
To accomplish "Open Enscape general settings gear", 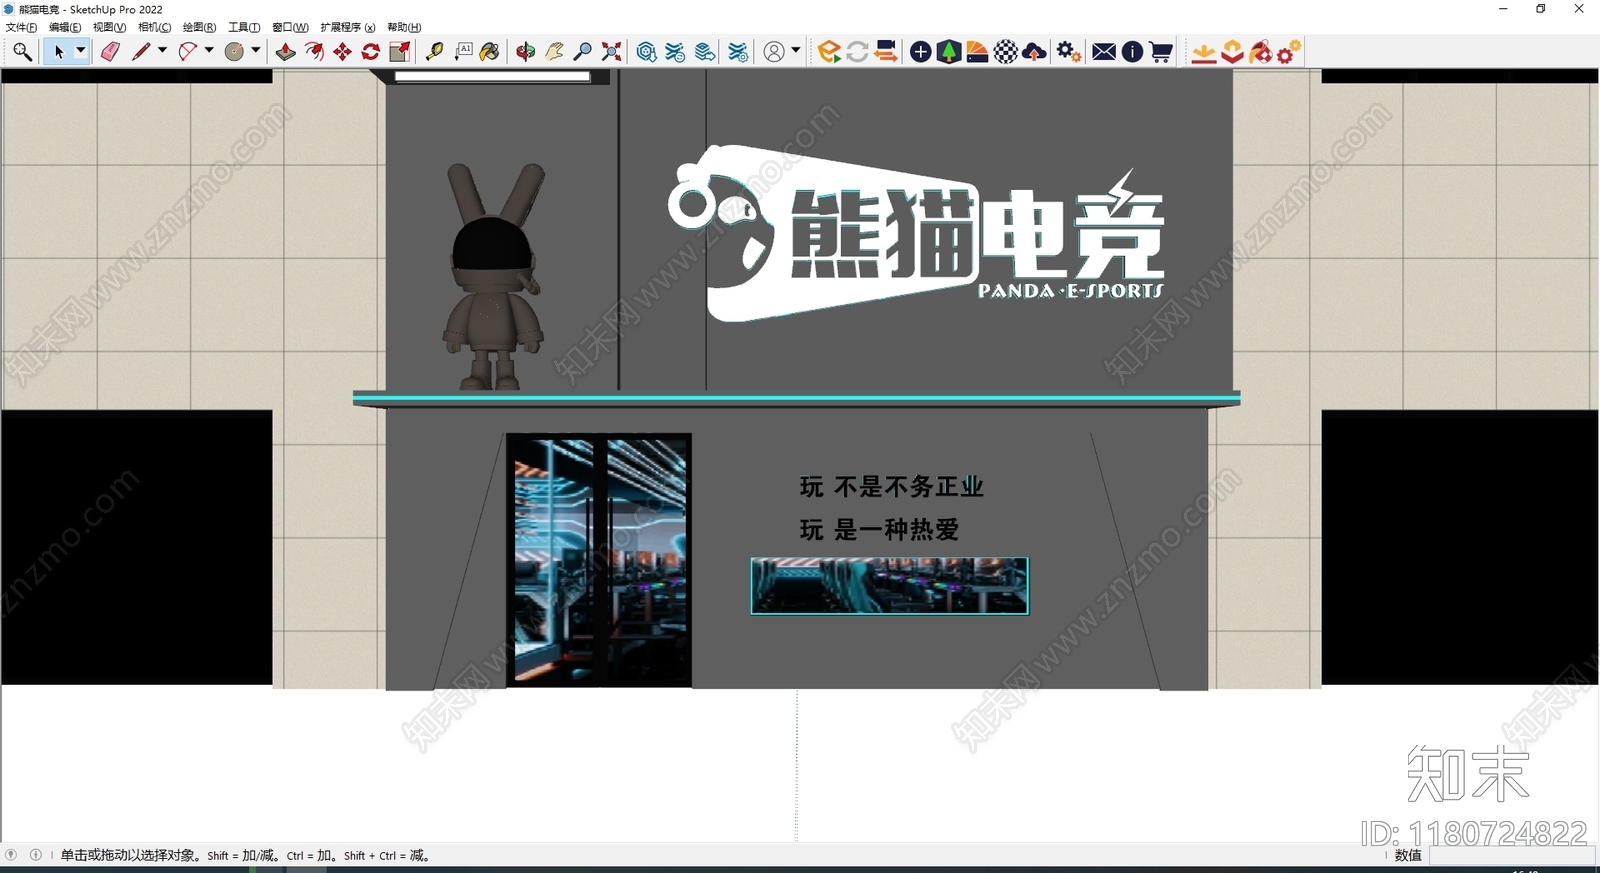I will pyautogui.click(x=1069, y=51).
